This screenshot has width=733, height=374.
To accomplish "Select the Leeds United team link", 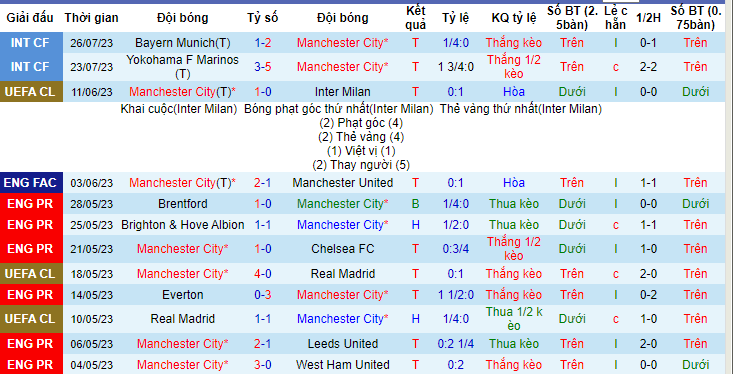I will (343, 344).
